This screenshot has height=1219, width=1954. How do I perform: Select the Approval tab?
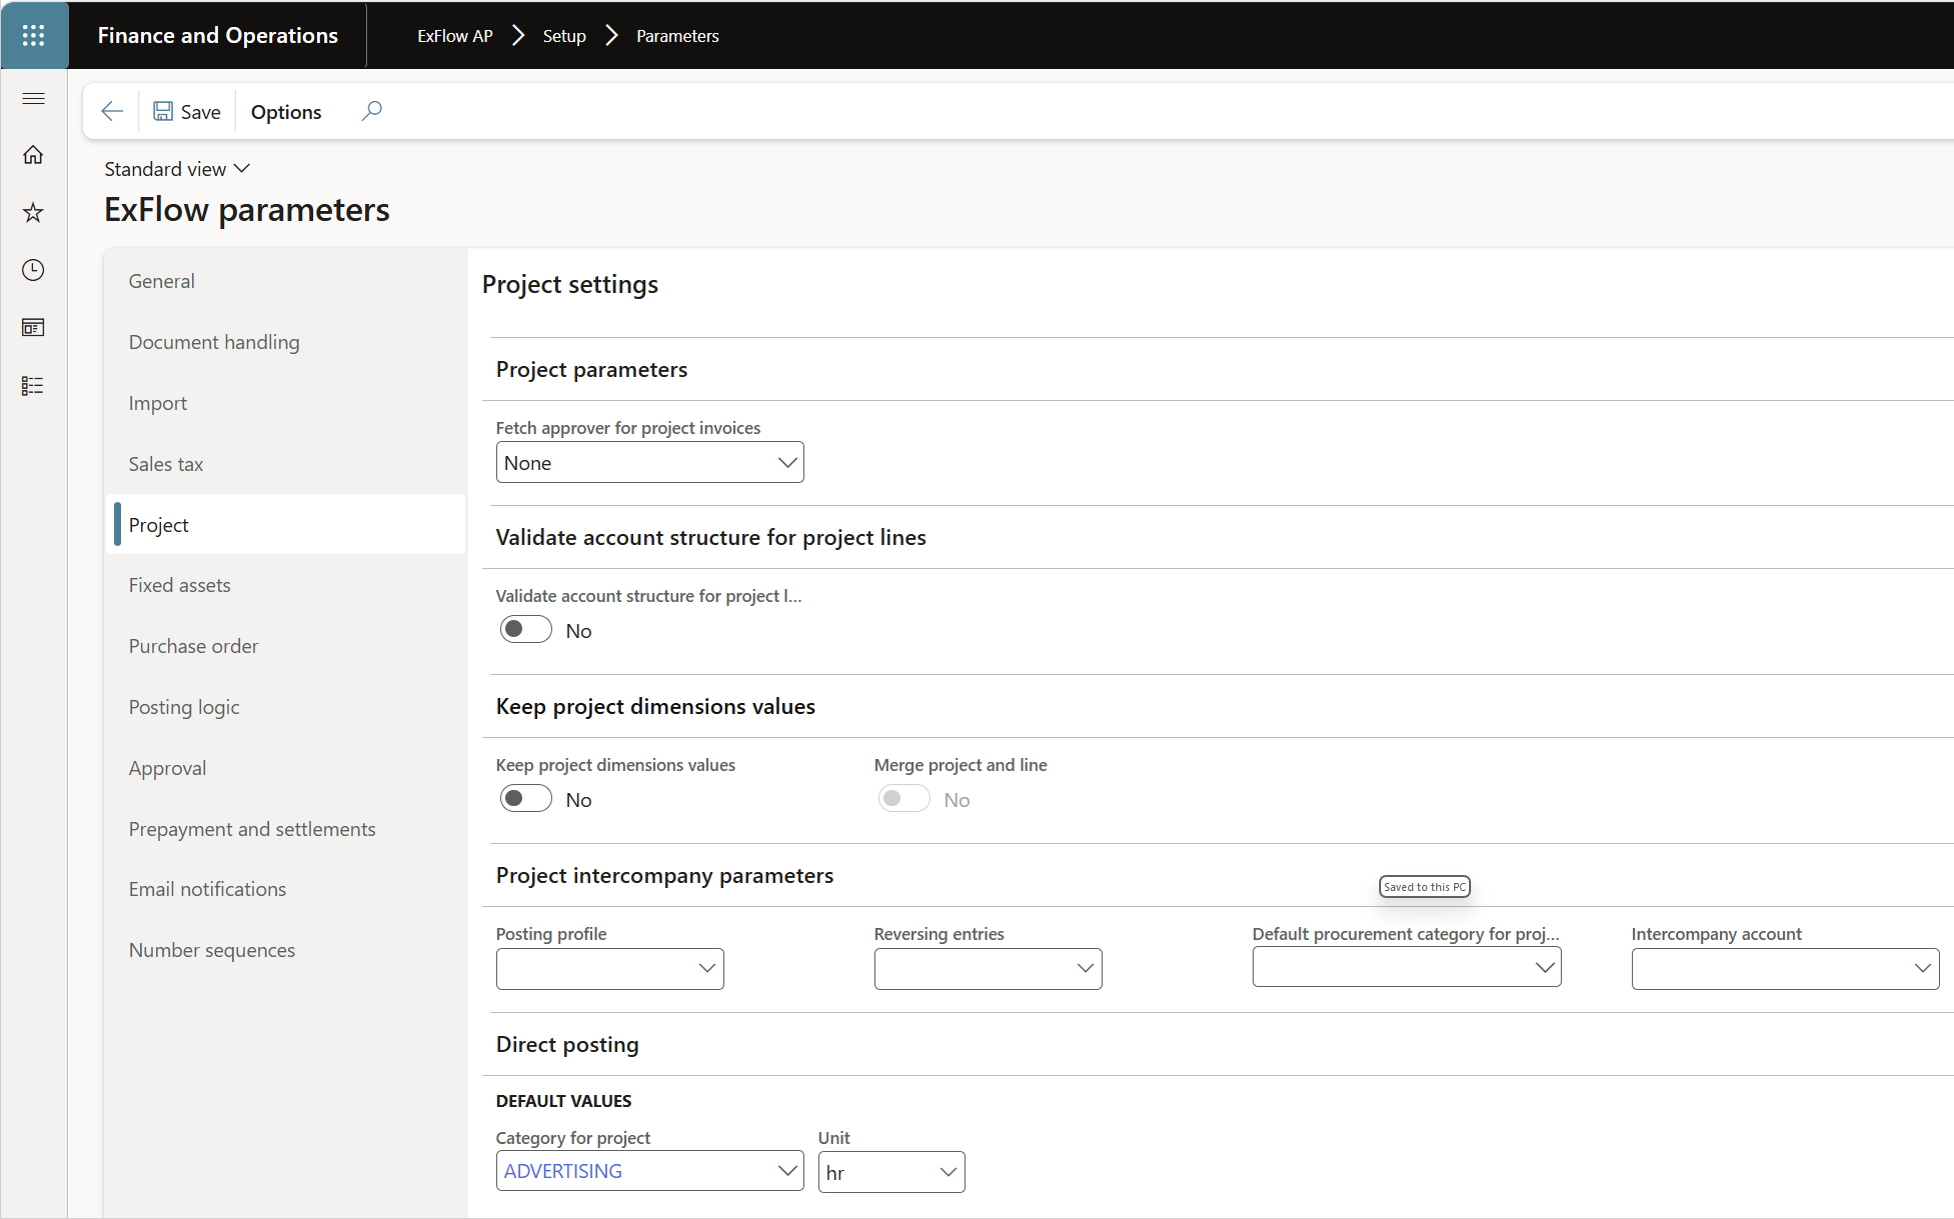285,768
